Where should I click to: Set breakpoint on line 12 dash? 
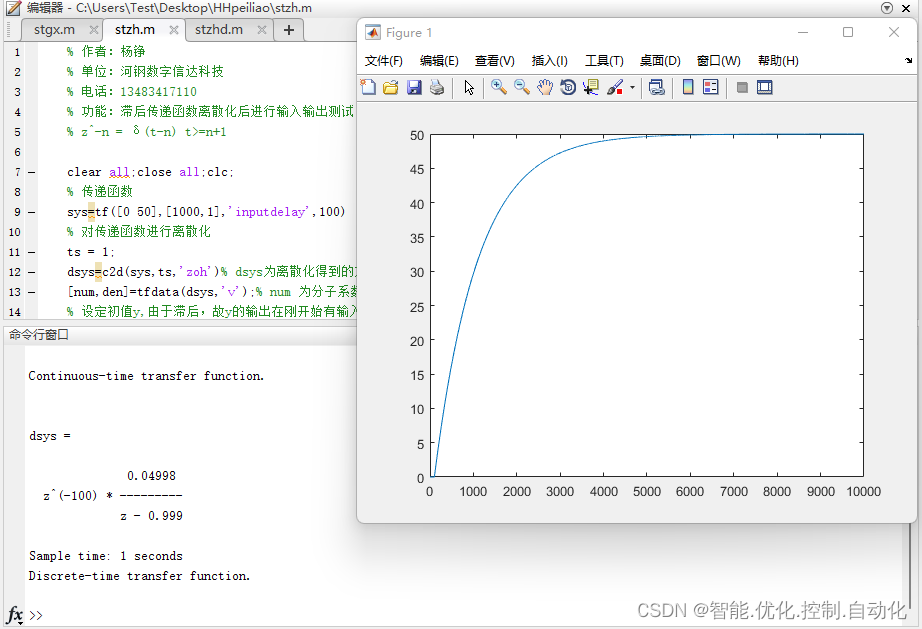coord(32,272)
